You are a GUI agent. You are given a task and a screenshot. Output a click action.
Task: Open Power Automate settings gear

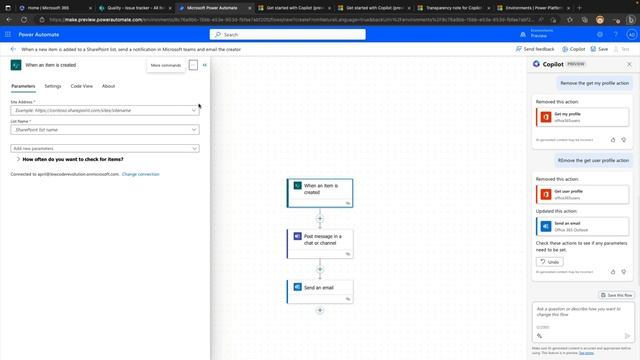pos(600,35)
